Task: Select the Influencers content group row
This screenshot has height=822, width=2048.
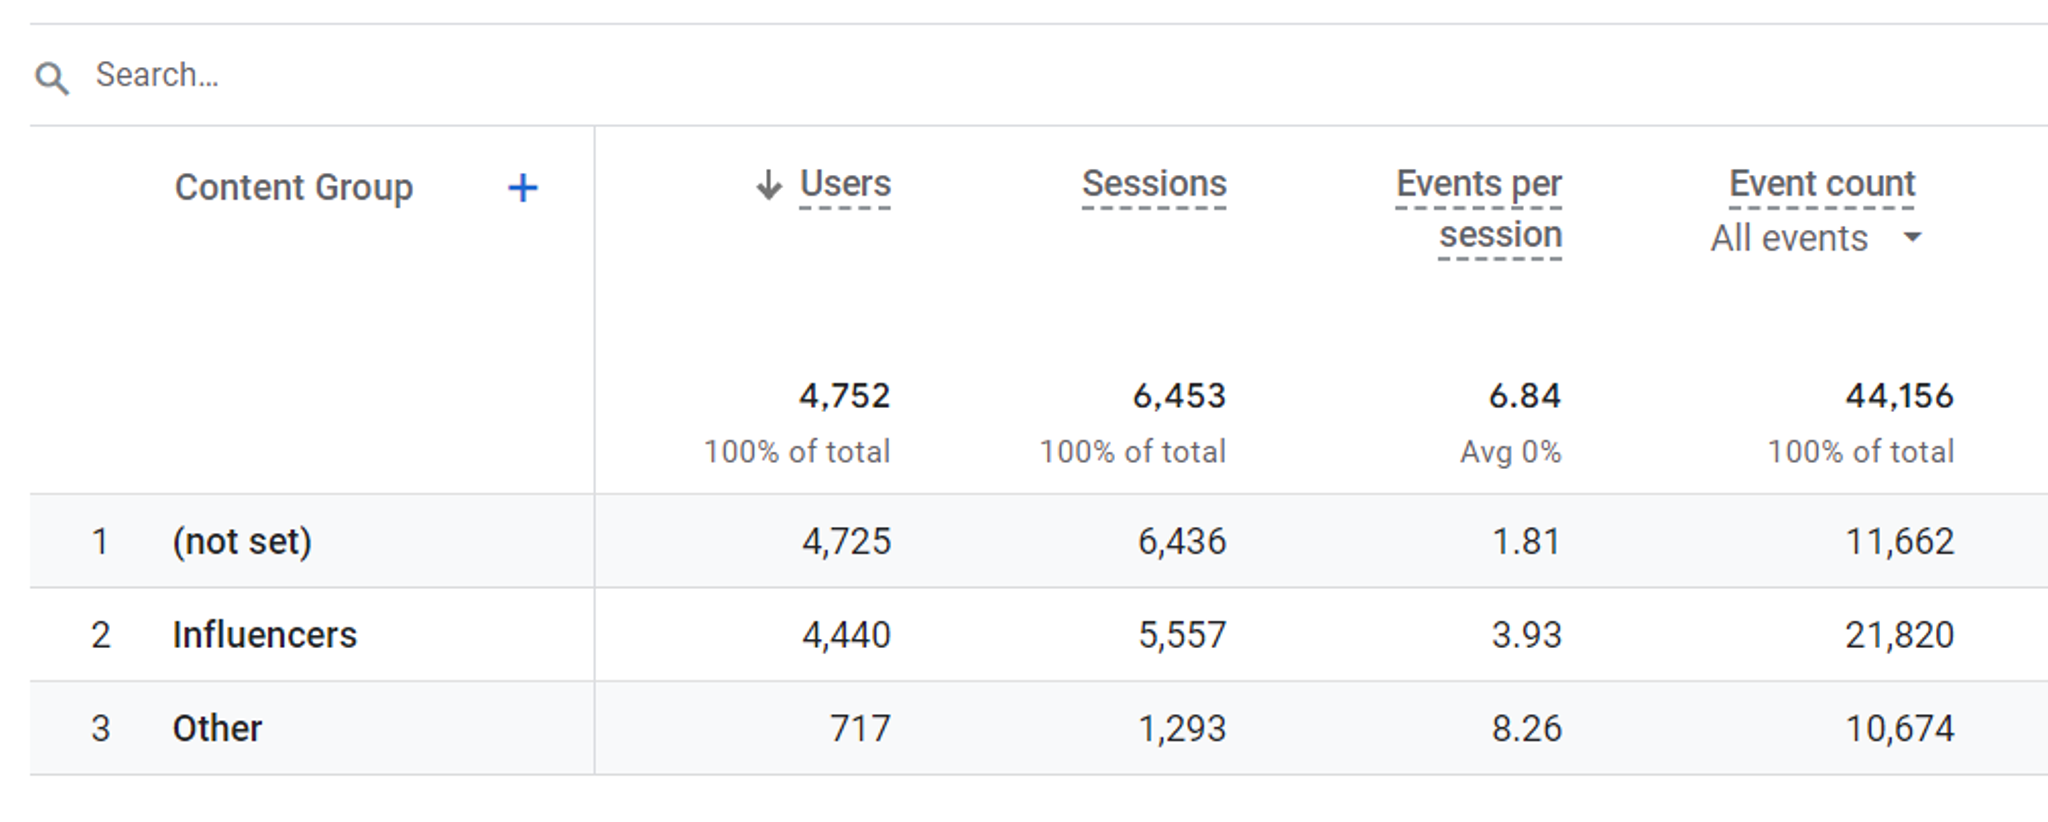Action: 1039,635
